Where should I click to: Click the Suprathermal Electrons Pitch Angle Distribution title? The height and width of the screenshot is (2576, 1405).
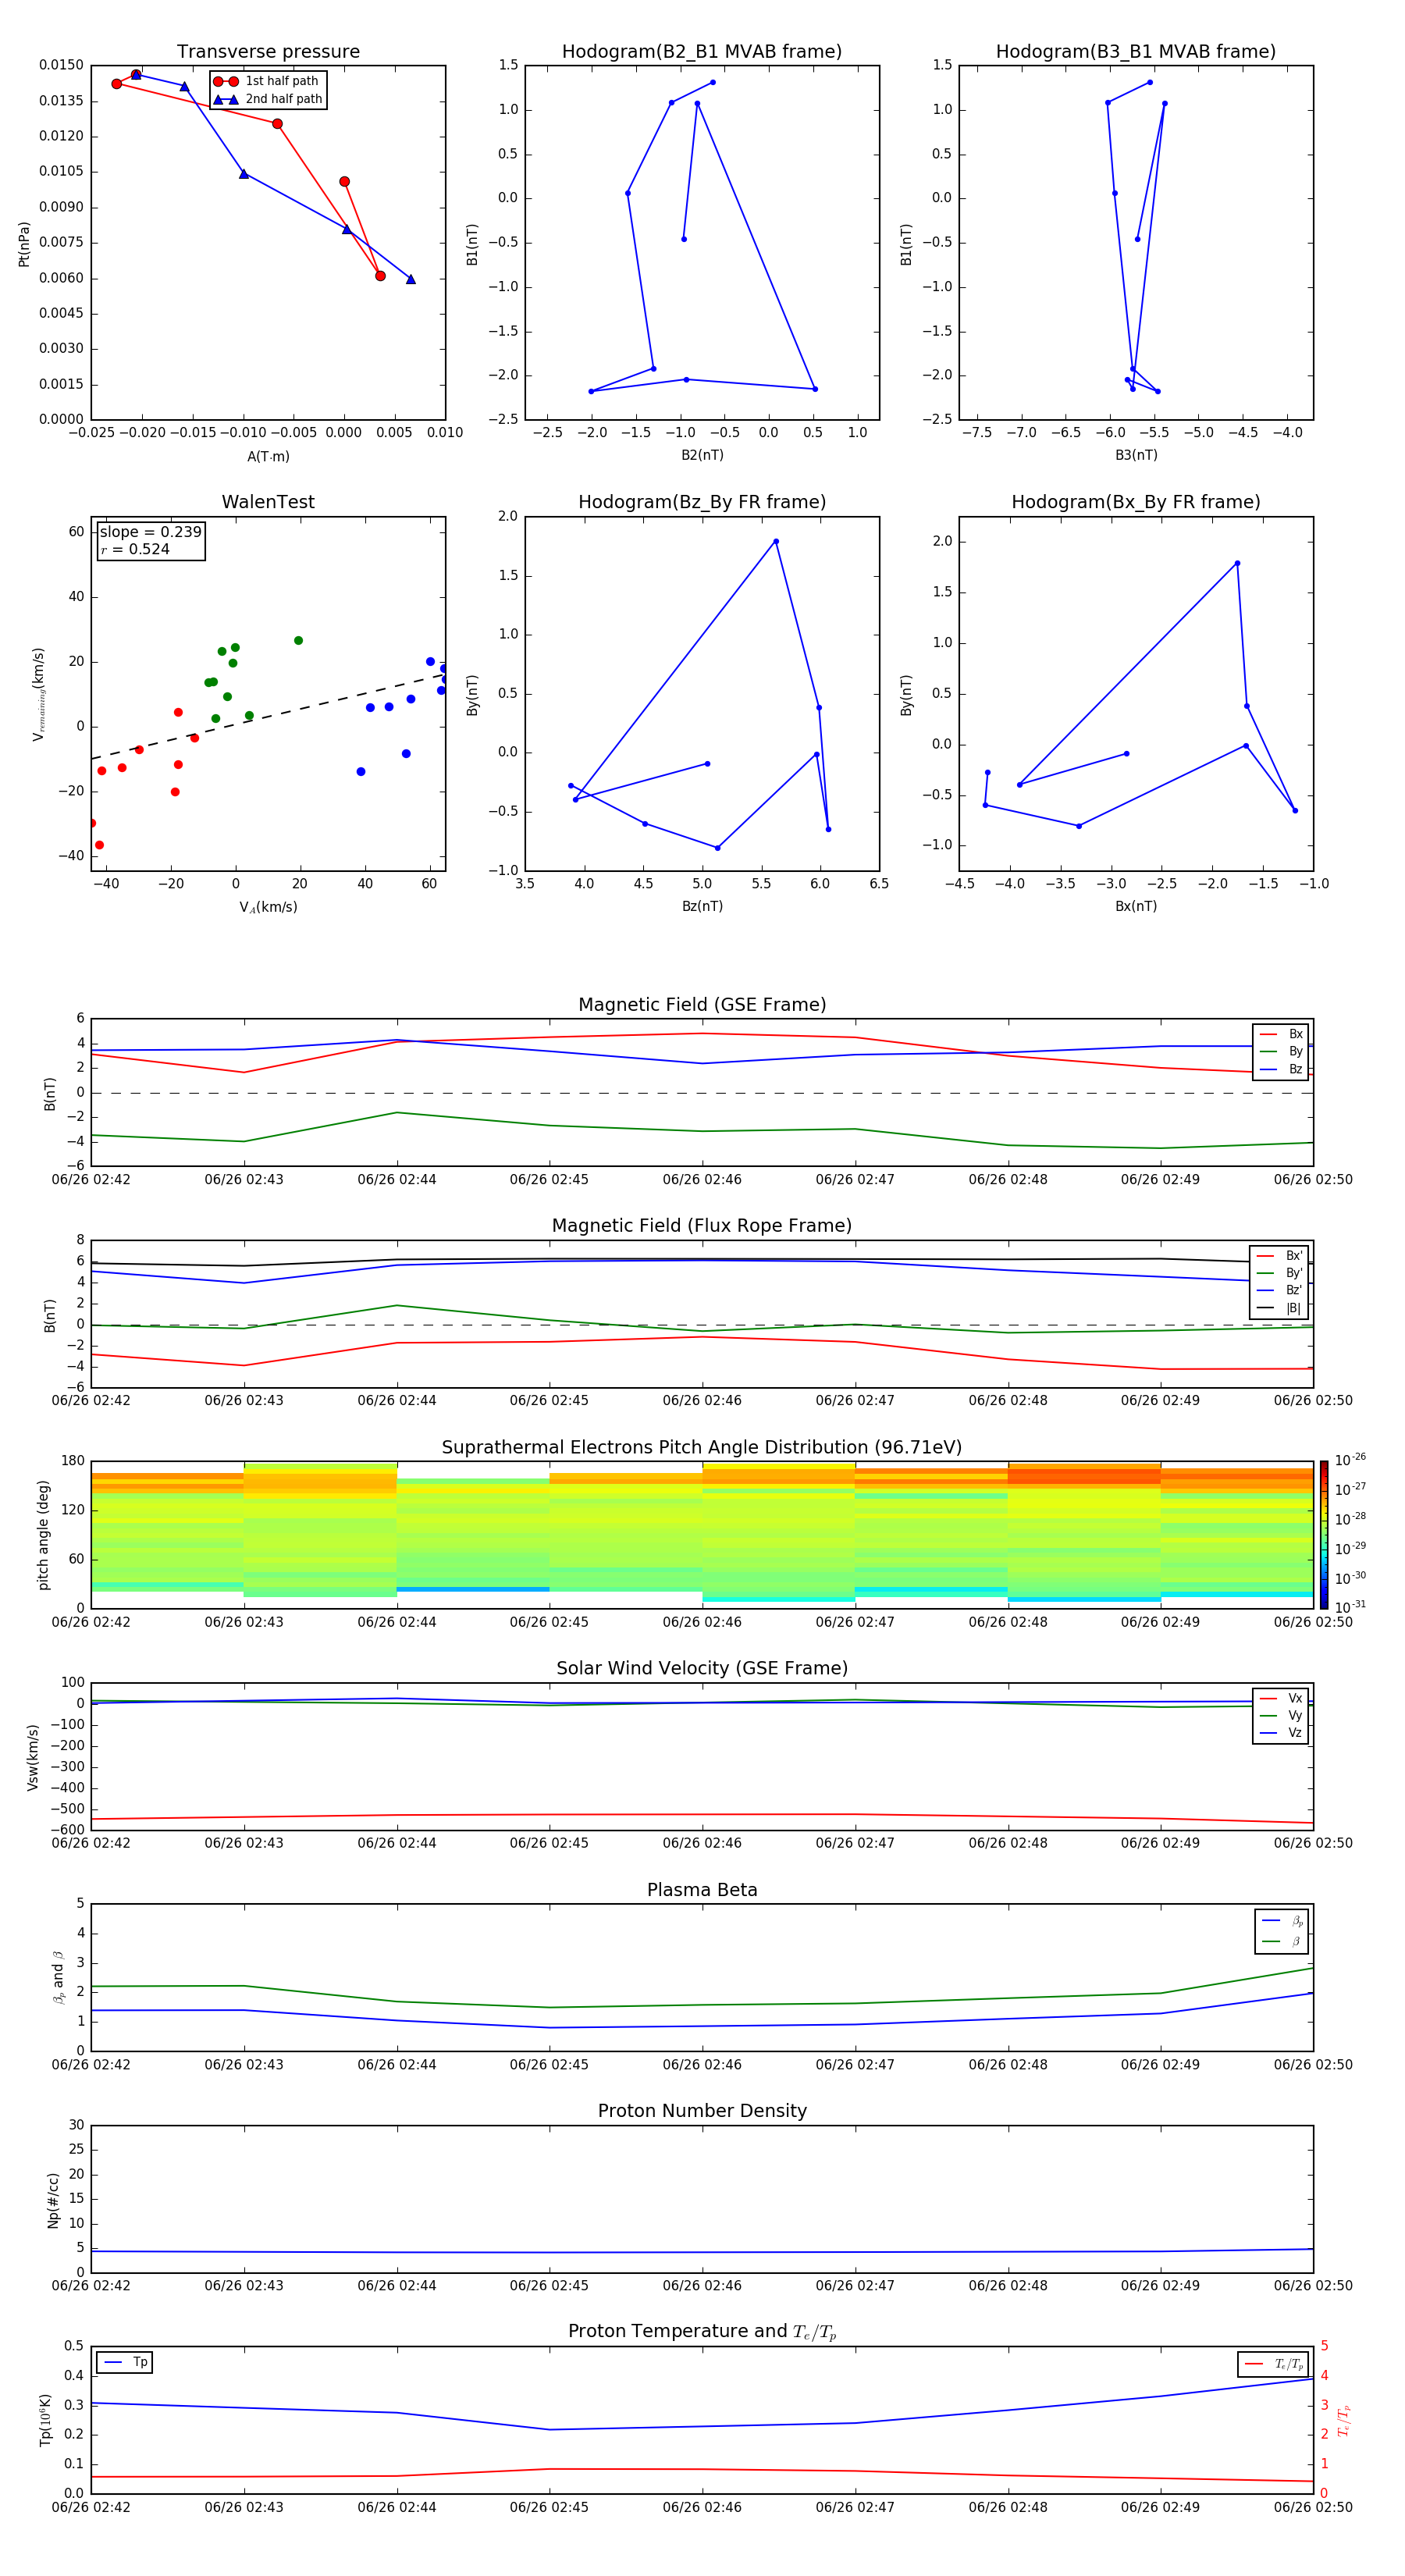702,1448
